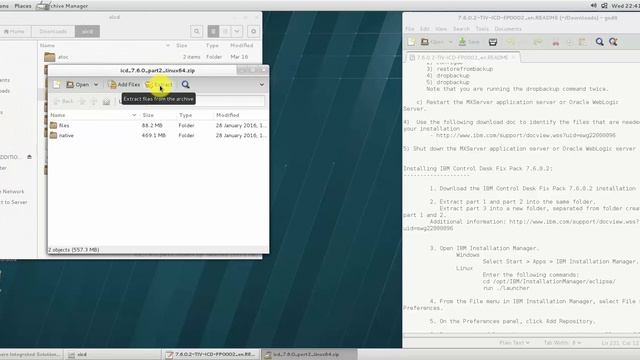Screen dimensions: 640x360
Task: Open the Documents menu in gedit
Action: pyautogui.click(x=508, y=29)
